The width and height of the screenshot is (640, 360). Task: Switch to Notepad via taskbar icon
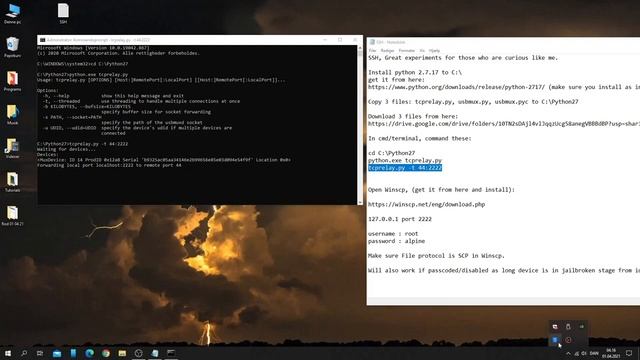(155, 353)
